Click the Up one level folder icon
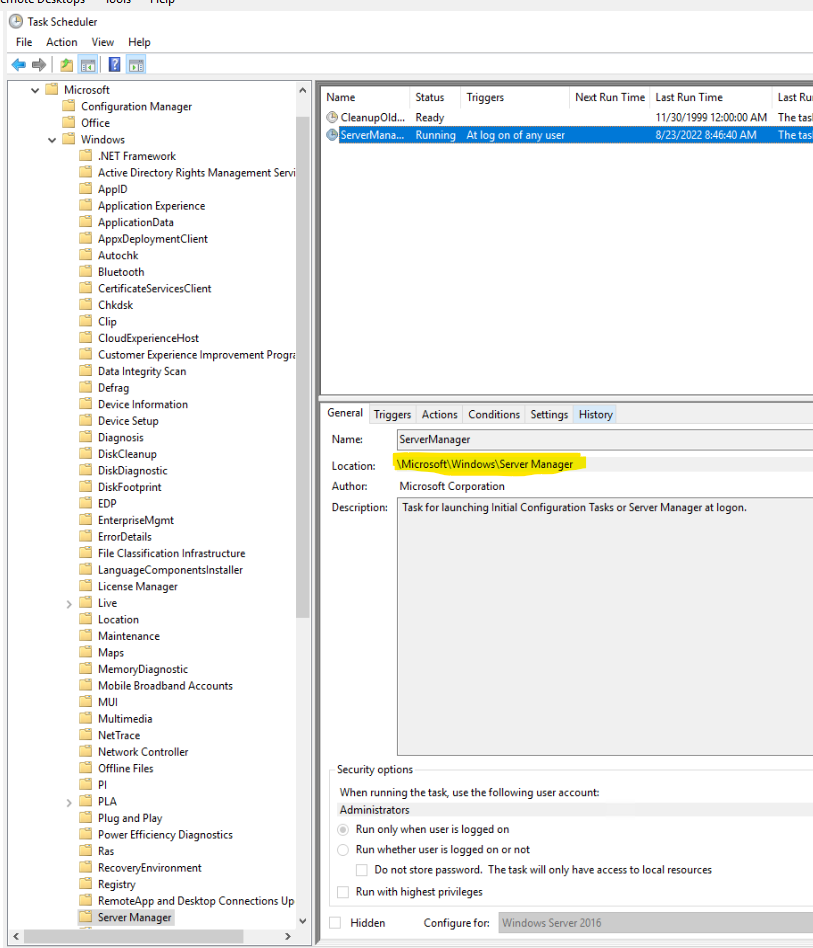 coord(66,65)
